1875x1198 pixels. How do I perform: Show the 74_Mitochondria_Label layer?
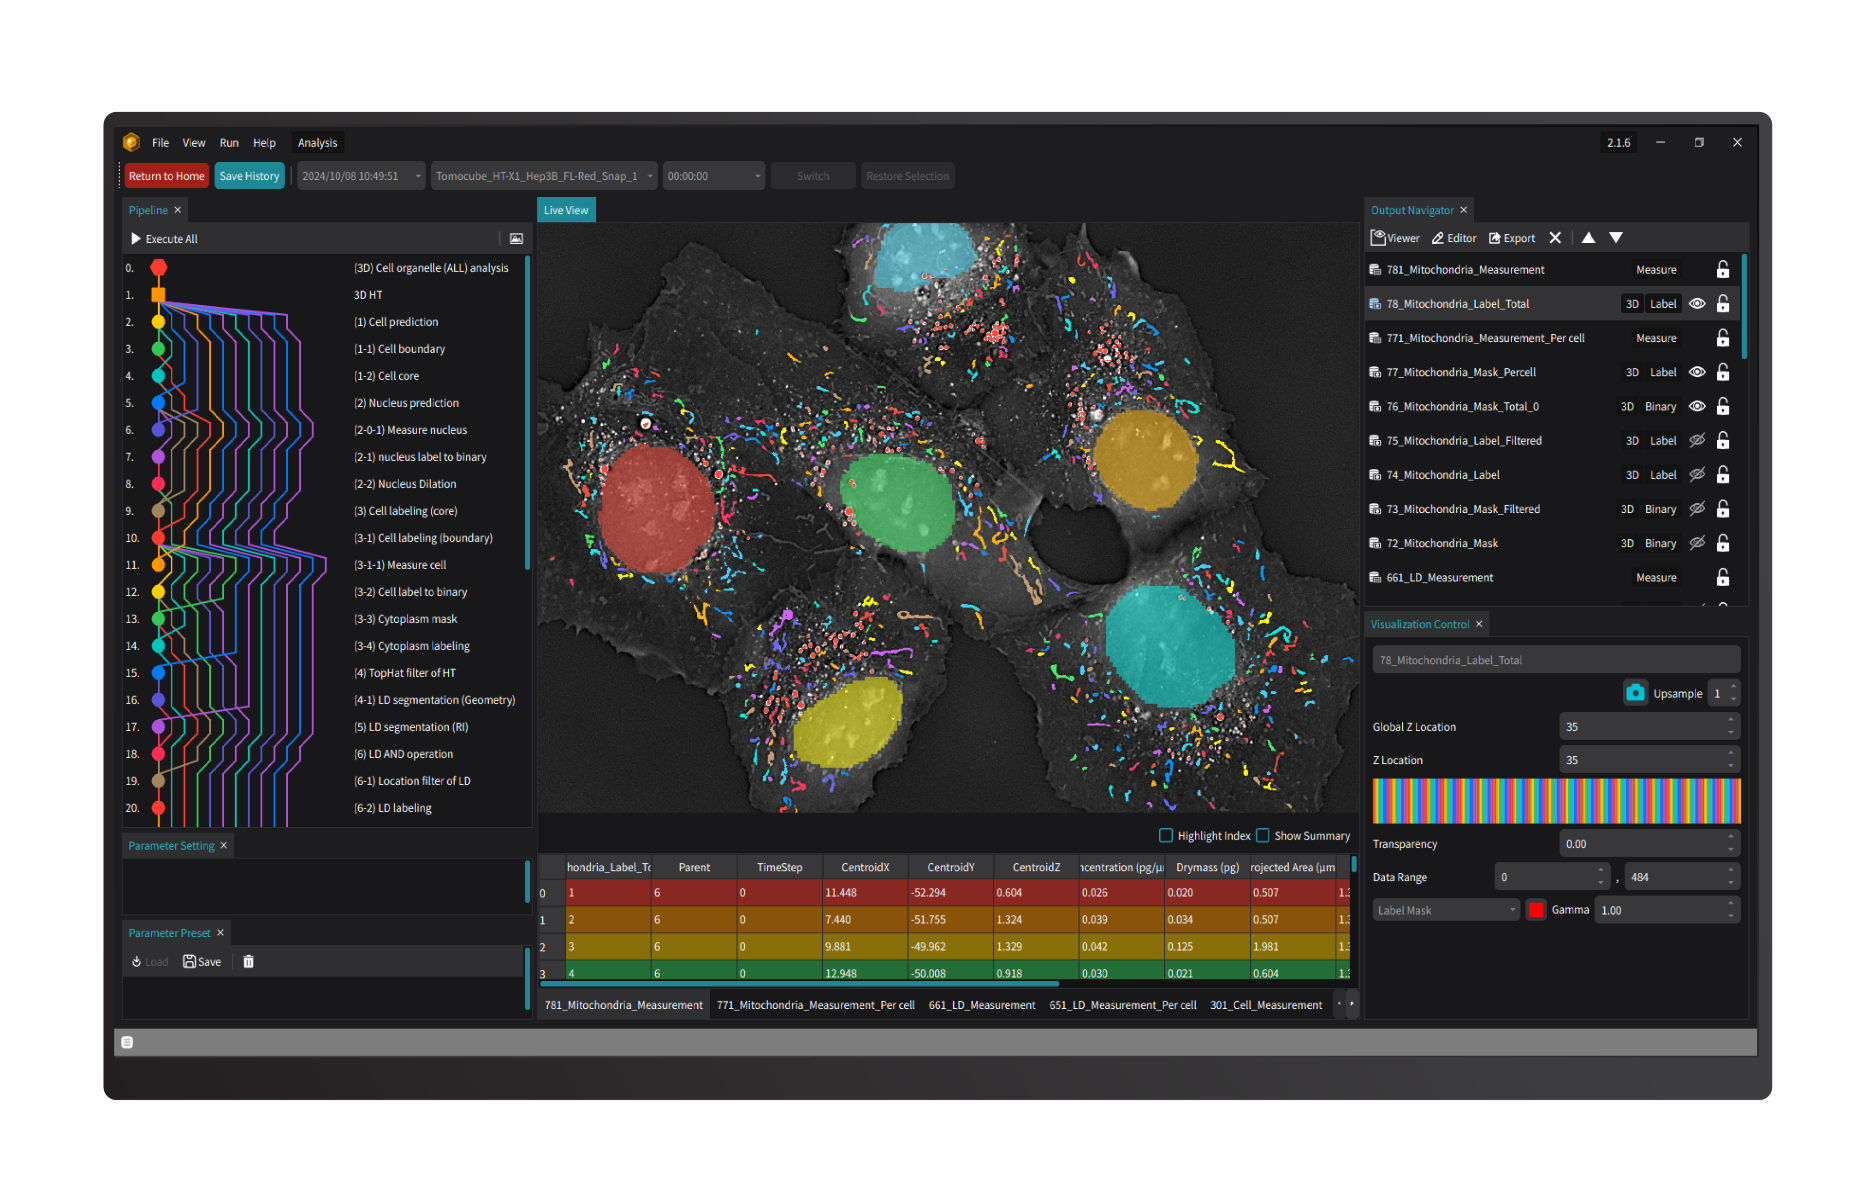tap(1697, 475)
